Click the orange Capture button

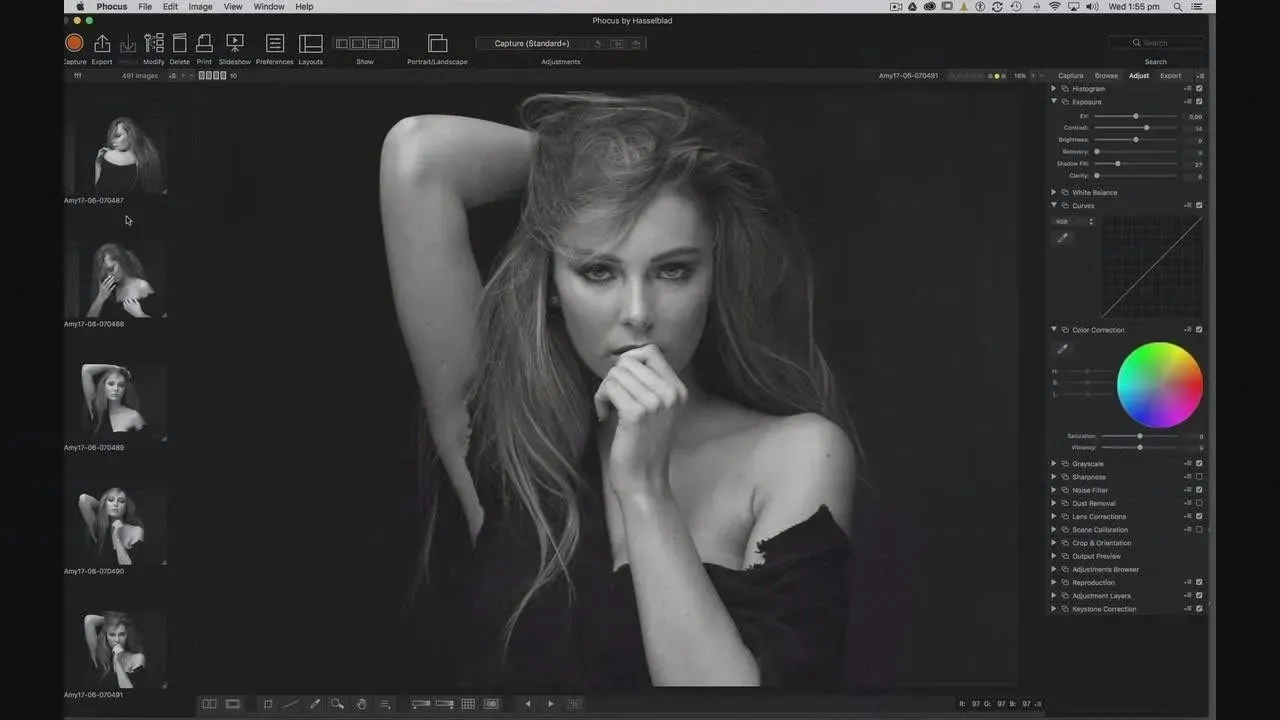(x=74, y=43)
